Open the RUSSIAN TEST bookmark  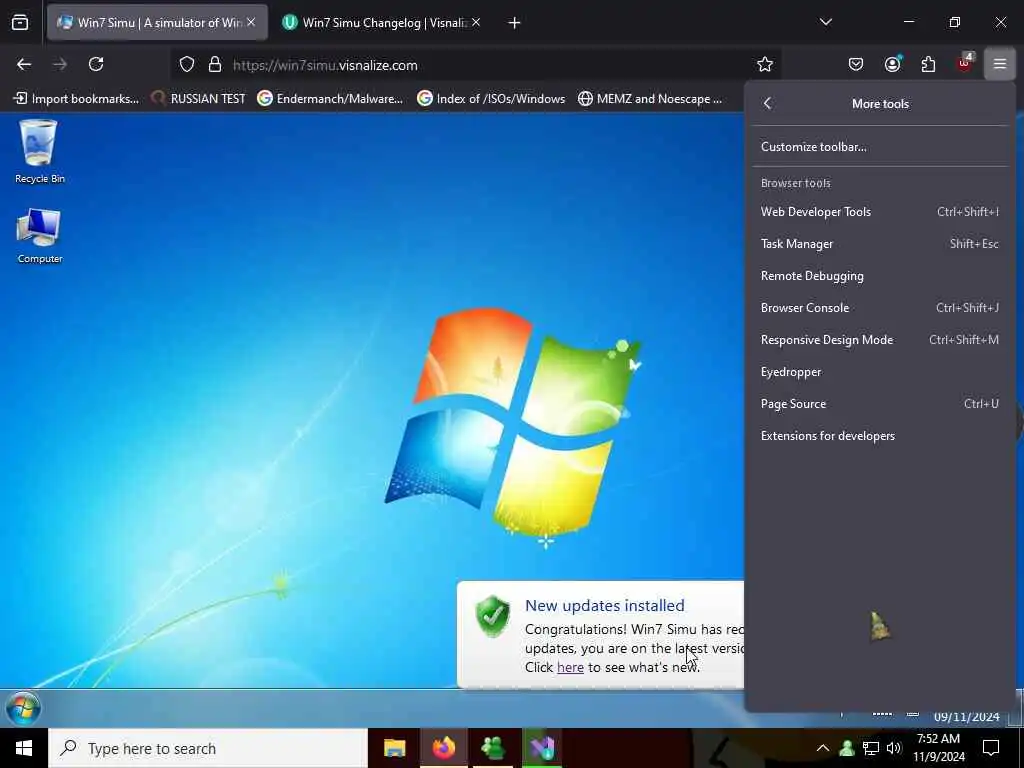pyautogui.click(x=198, y=99)
